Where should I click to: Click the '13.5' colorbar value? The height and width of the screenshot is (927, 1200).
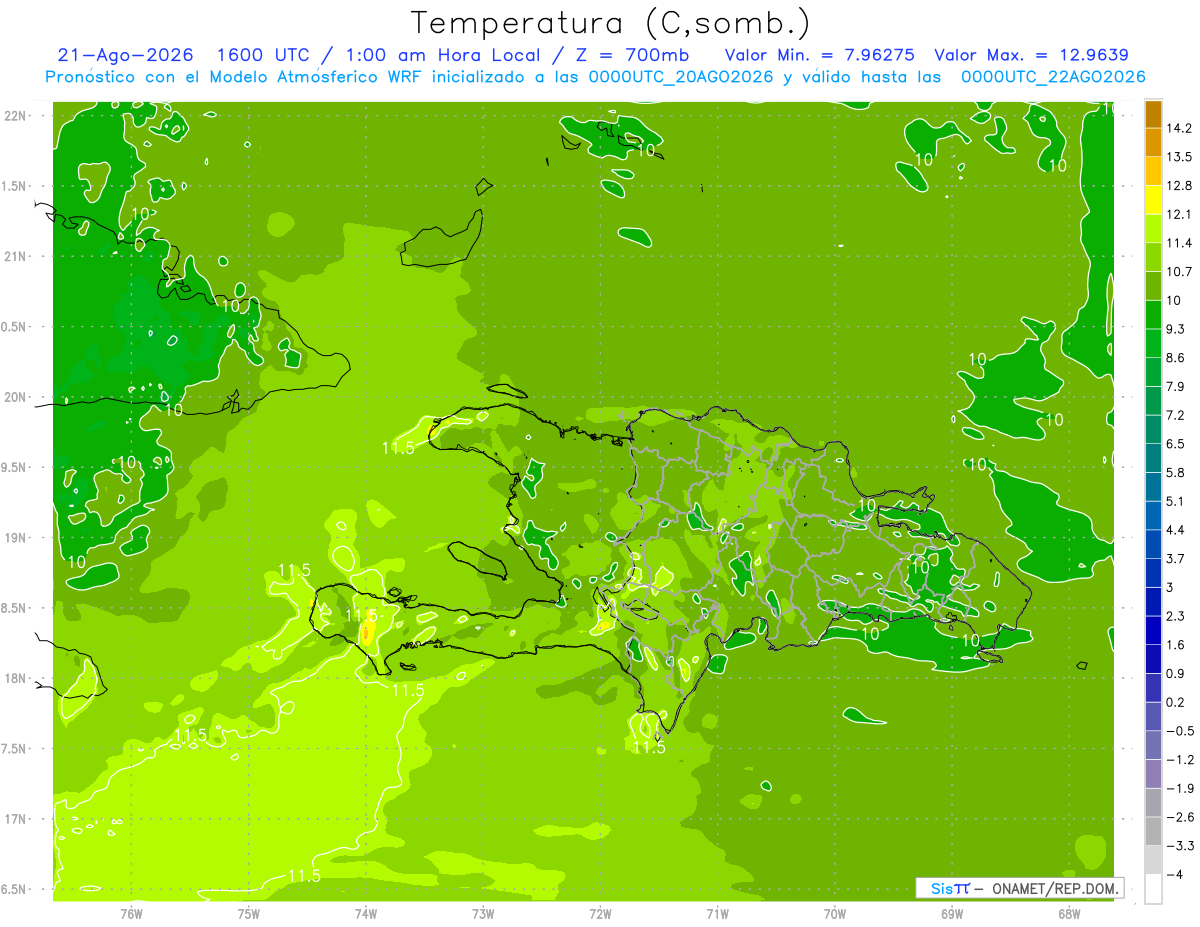click(x=1180, y=157)
